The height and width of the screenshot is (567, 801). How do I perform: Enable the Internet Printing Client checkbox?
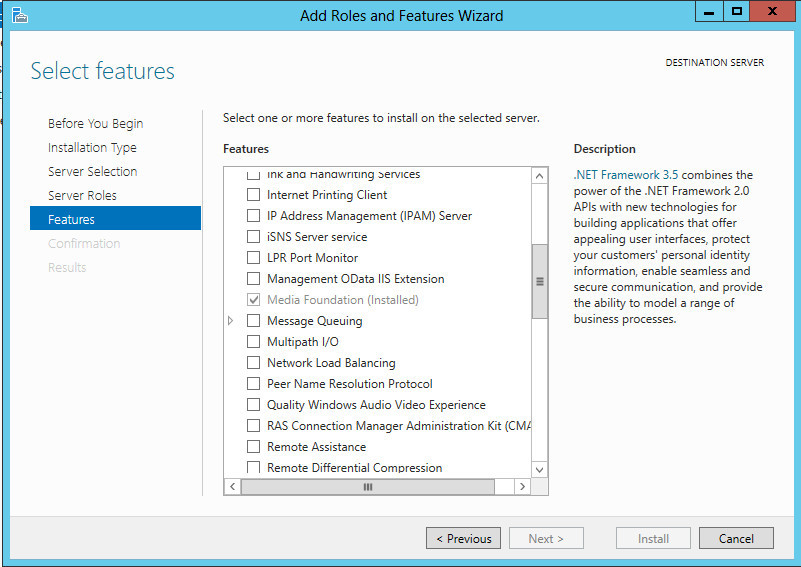(253, 195)
